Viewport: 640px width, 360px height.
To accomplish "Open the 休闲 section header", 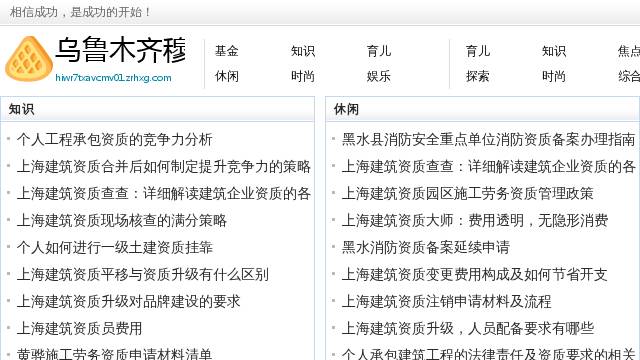I will (x=346, y=109).
